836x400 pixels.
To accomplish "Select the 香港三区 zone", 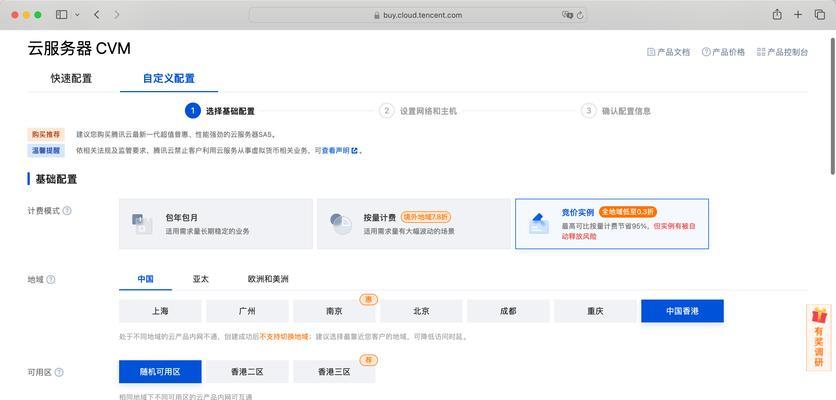I will [x=334, y=372].
